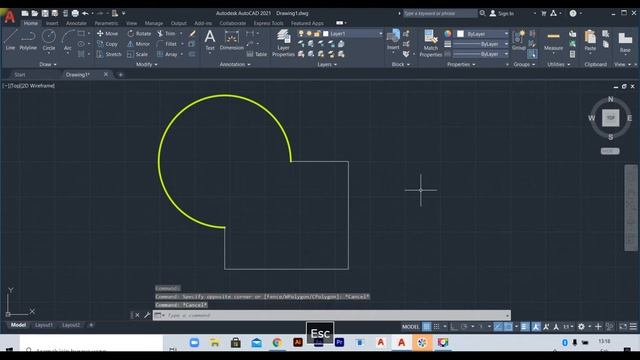Viewport: 640px width, 360px height.
Task: Click the Erase pencil icon
Action: point(192,33)
